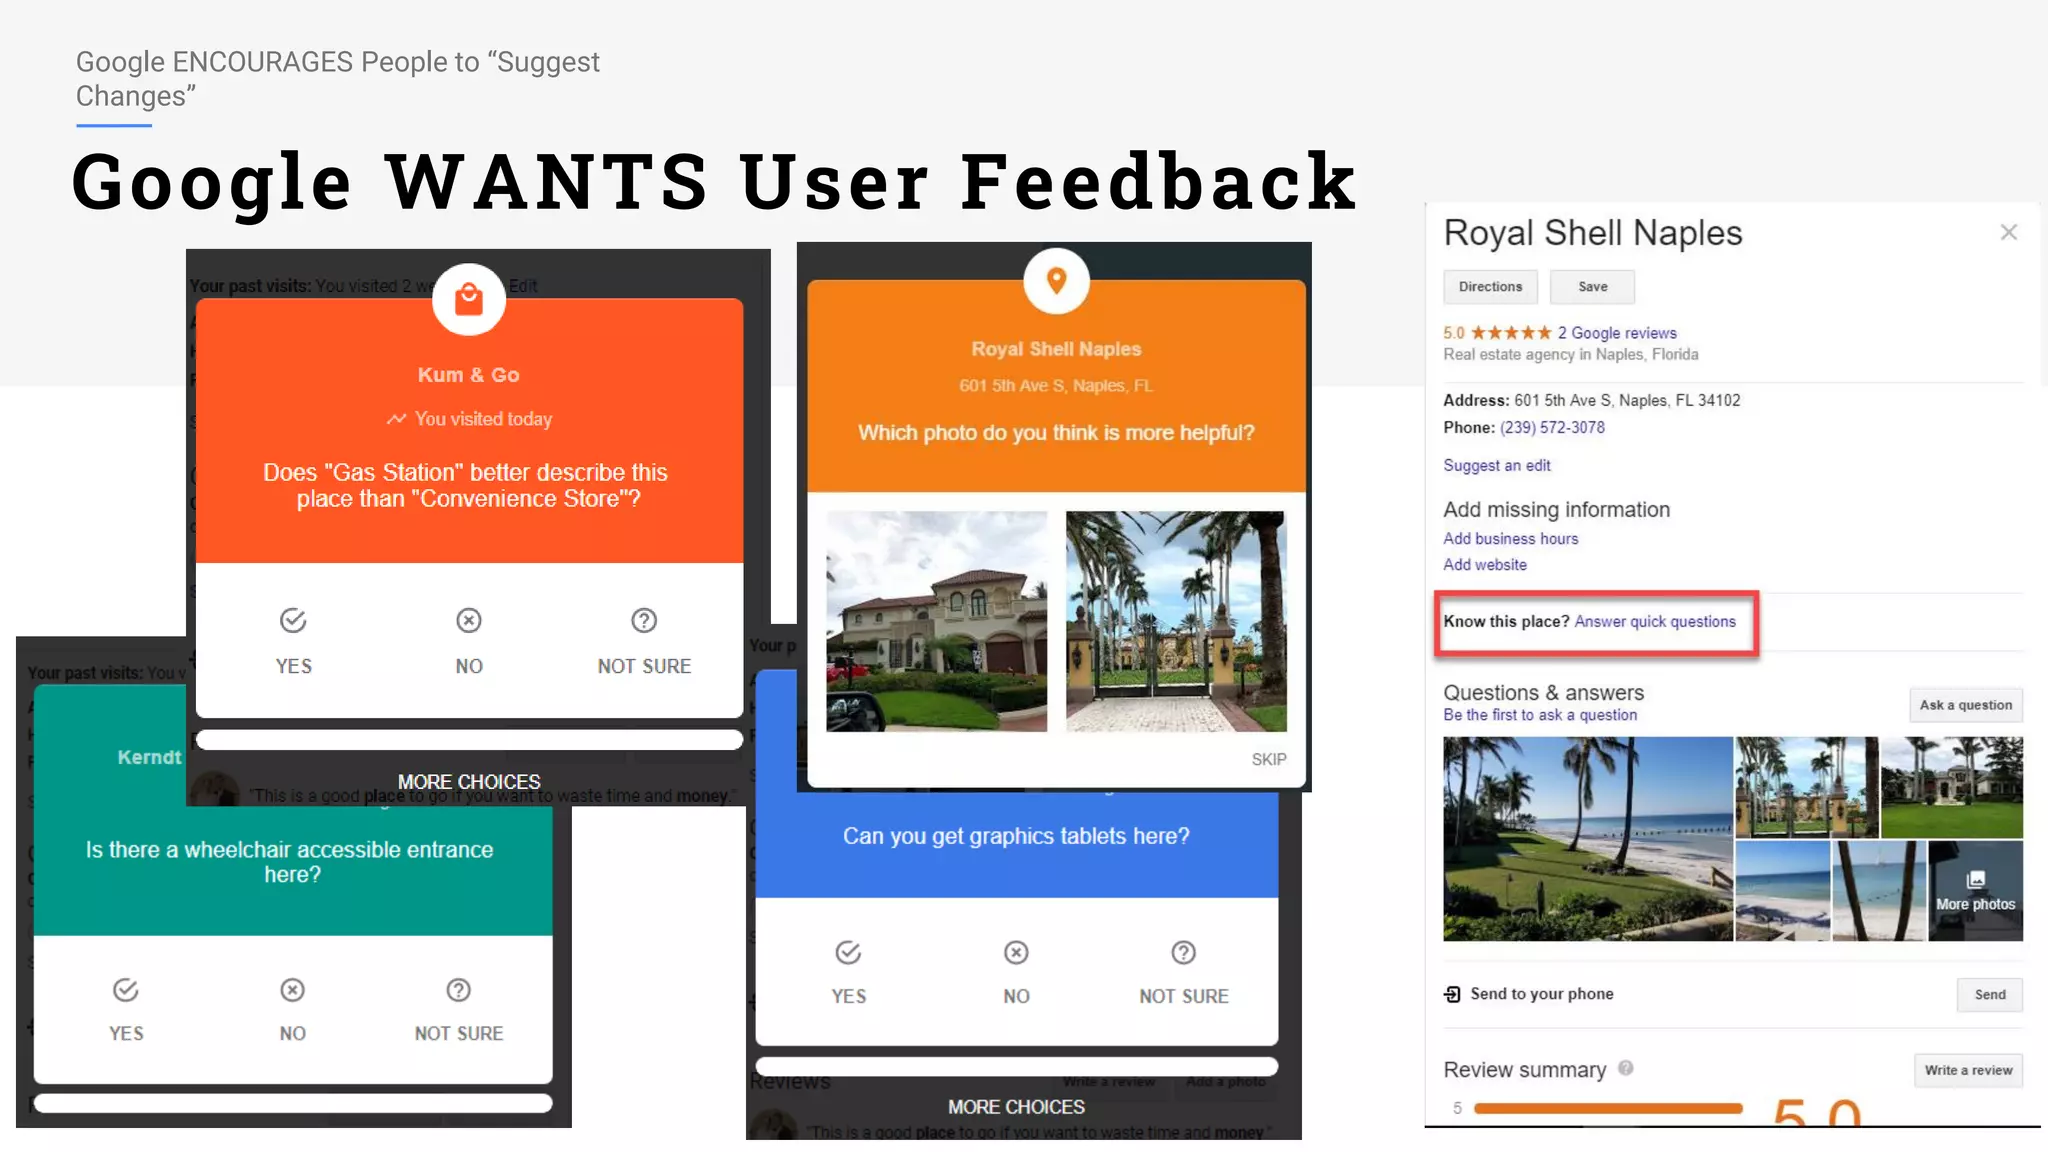Click the NO cross icon on Kum & Go card

pyautogui.click(x=469, y=621)
